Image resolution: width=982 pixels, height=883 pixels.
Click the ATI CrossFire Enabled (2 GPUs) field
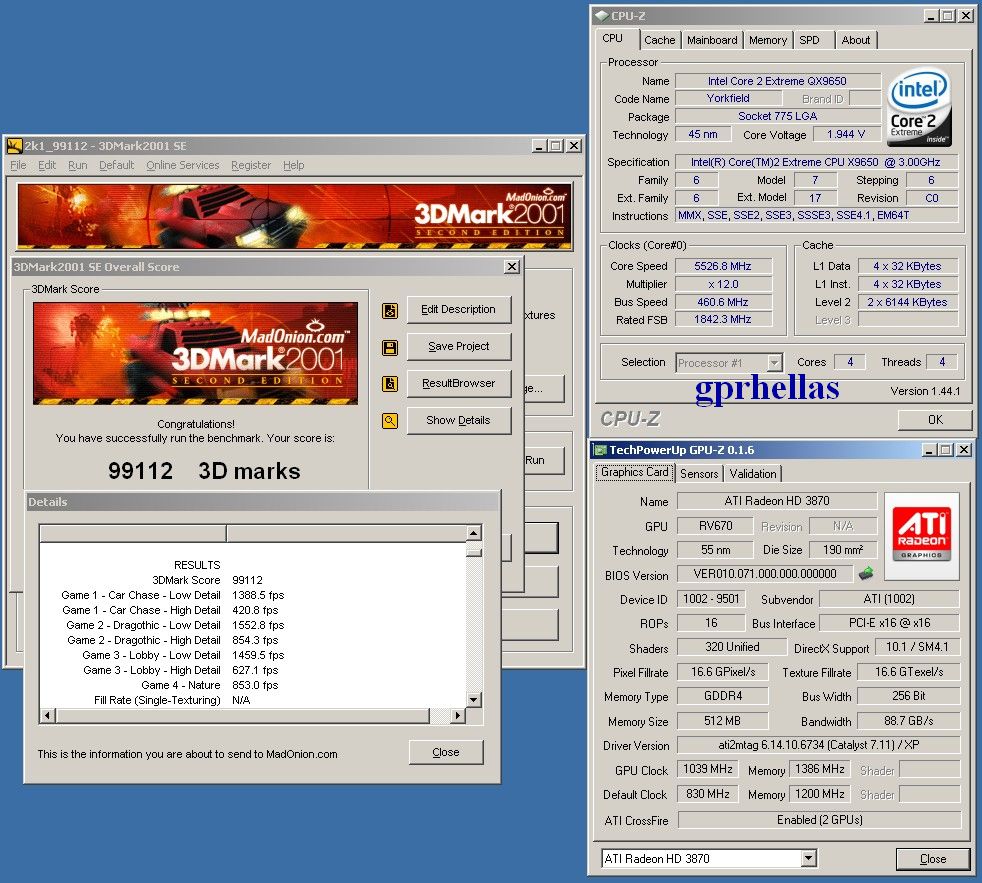click(x=819, y=820)
